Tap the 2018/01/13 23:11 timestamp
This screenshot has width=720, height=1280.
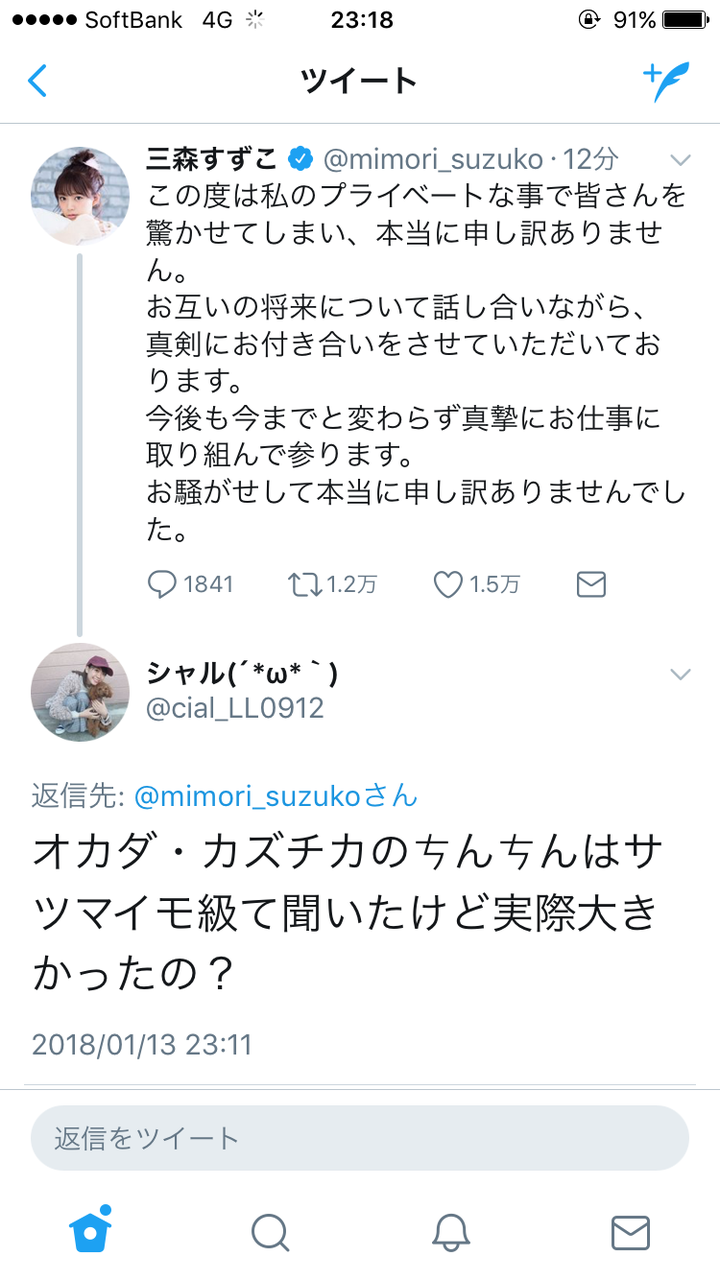coord(142,1045)
